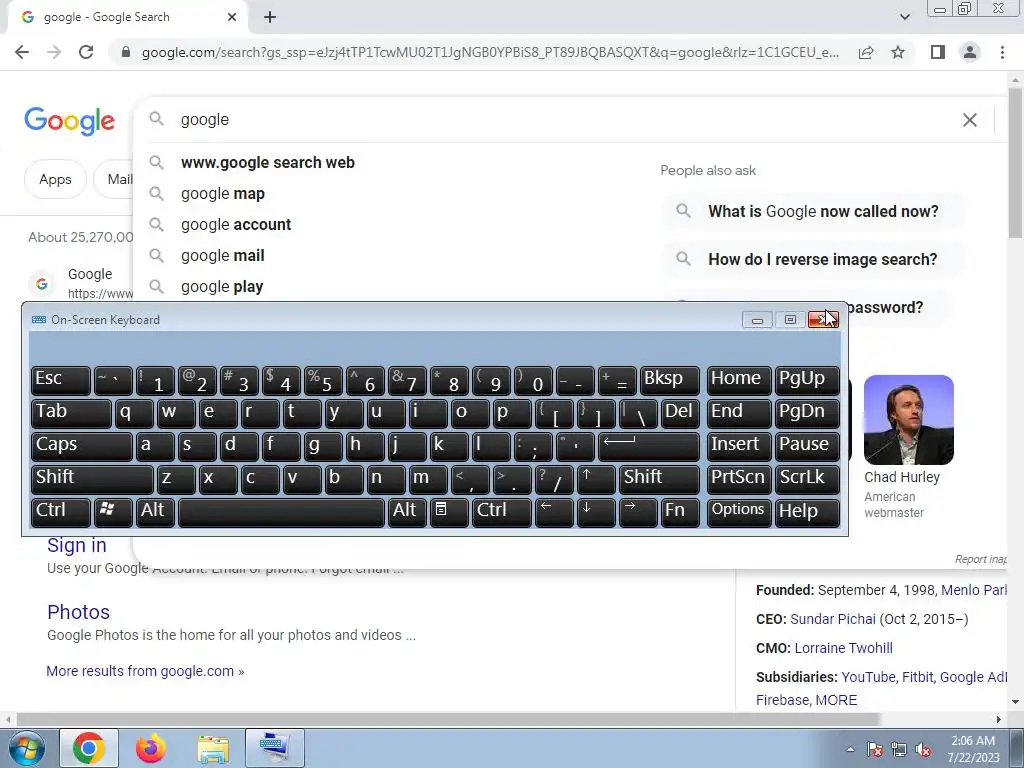
Task: Click the Chad Hurley thumbnail
Action: click(x=908, y=420)
